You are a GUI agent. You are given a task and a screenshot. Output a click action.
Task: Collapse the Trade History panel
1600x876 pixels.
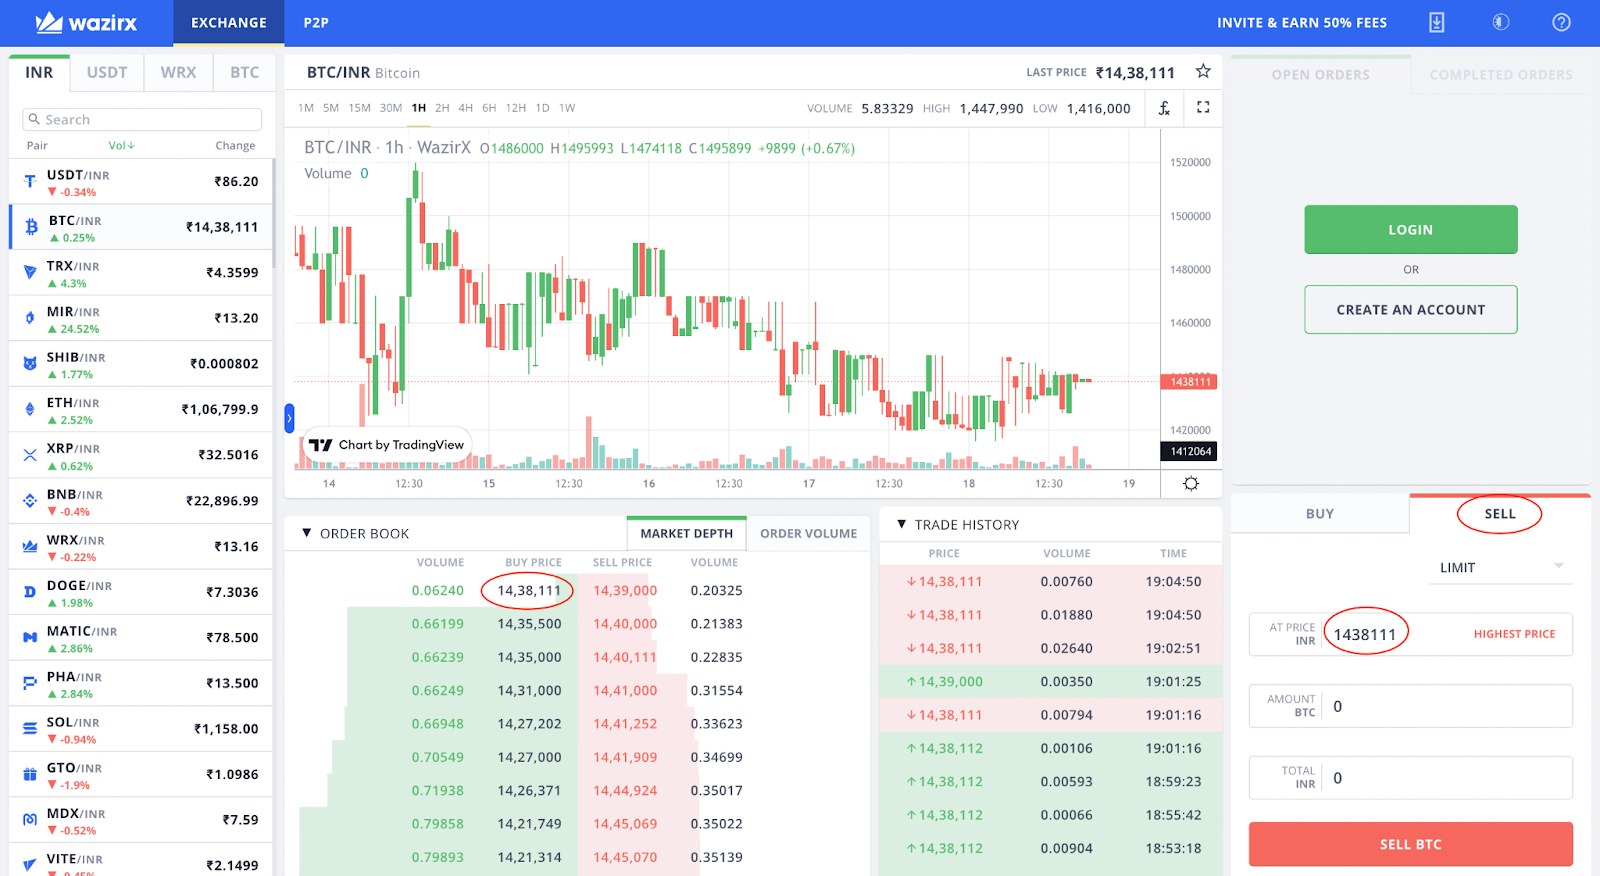pyautogui.click(x=902, y=524)
